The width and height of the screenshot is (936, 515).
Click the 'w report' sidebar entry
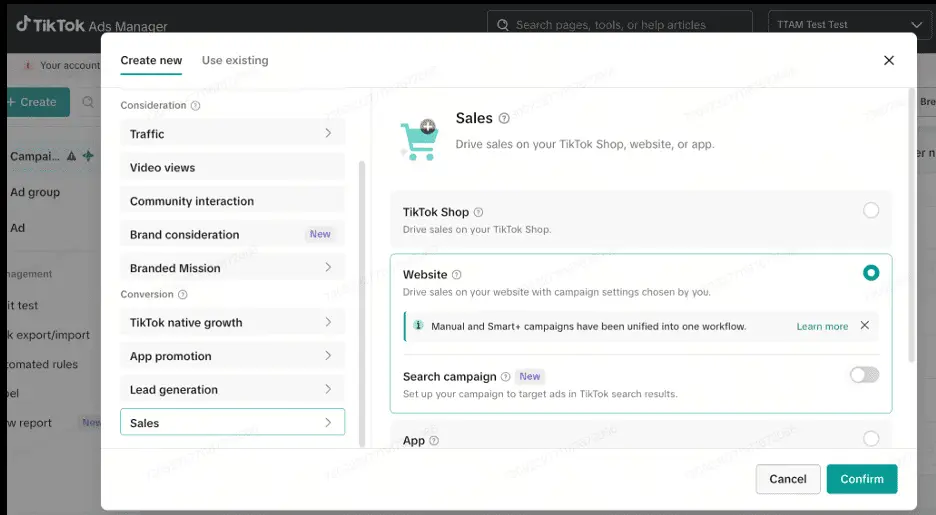tap(30, 423)
